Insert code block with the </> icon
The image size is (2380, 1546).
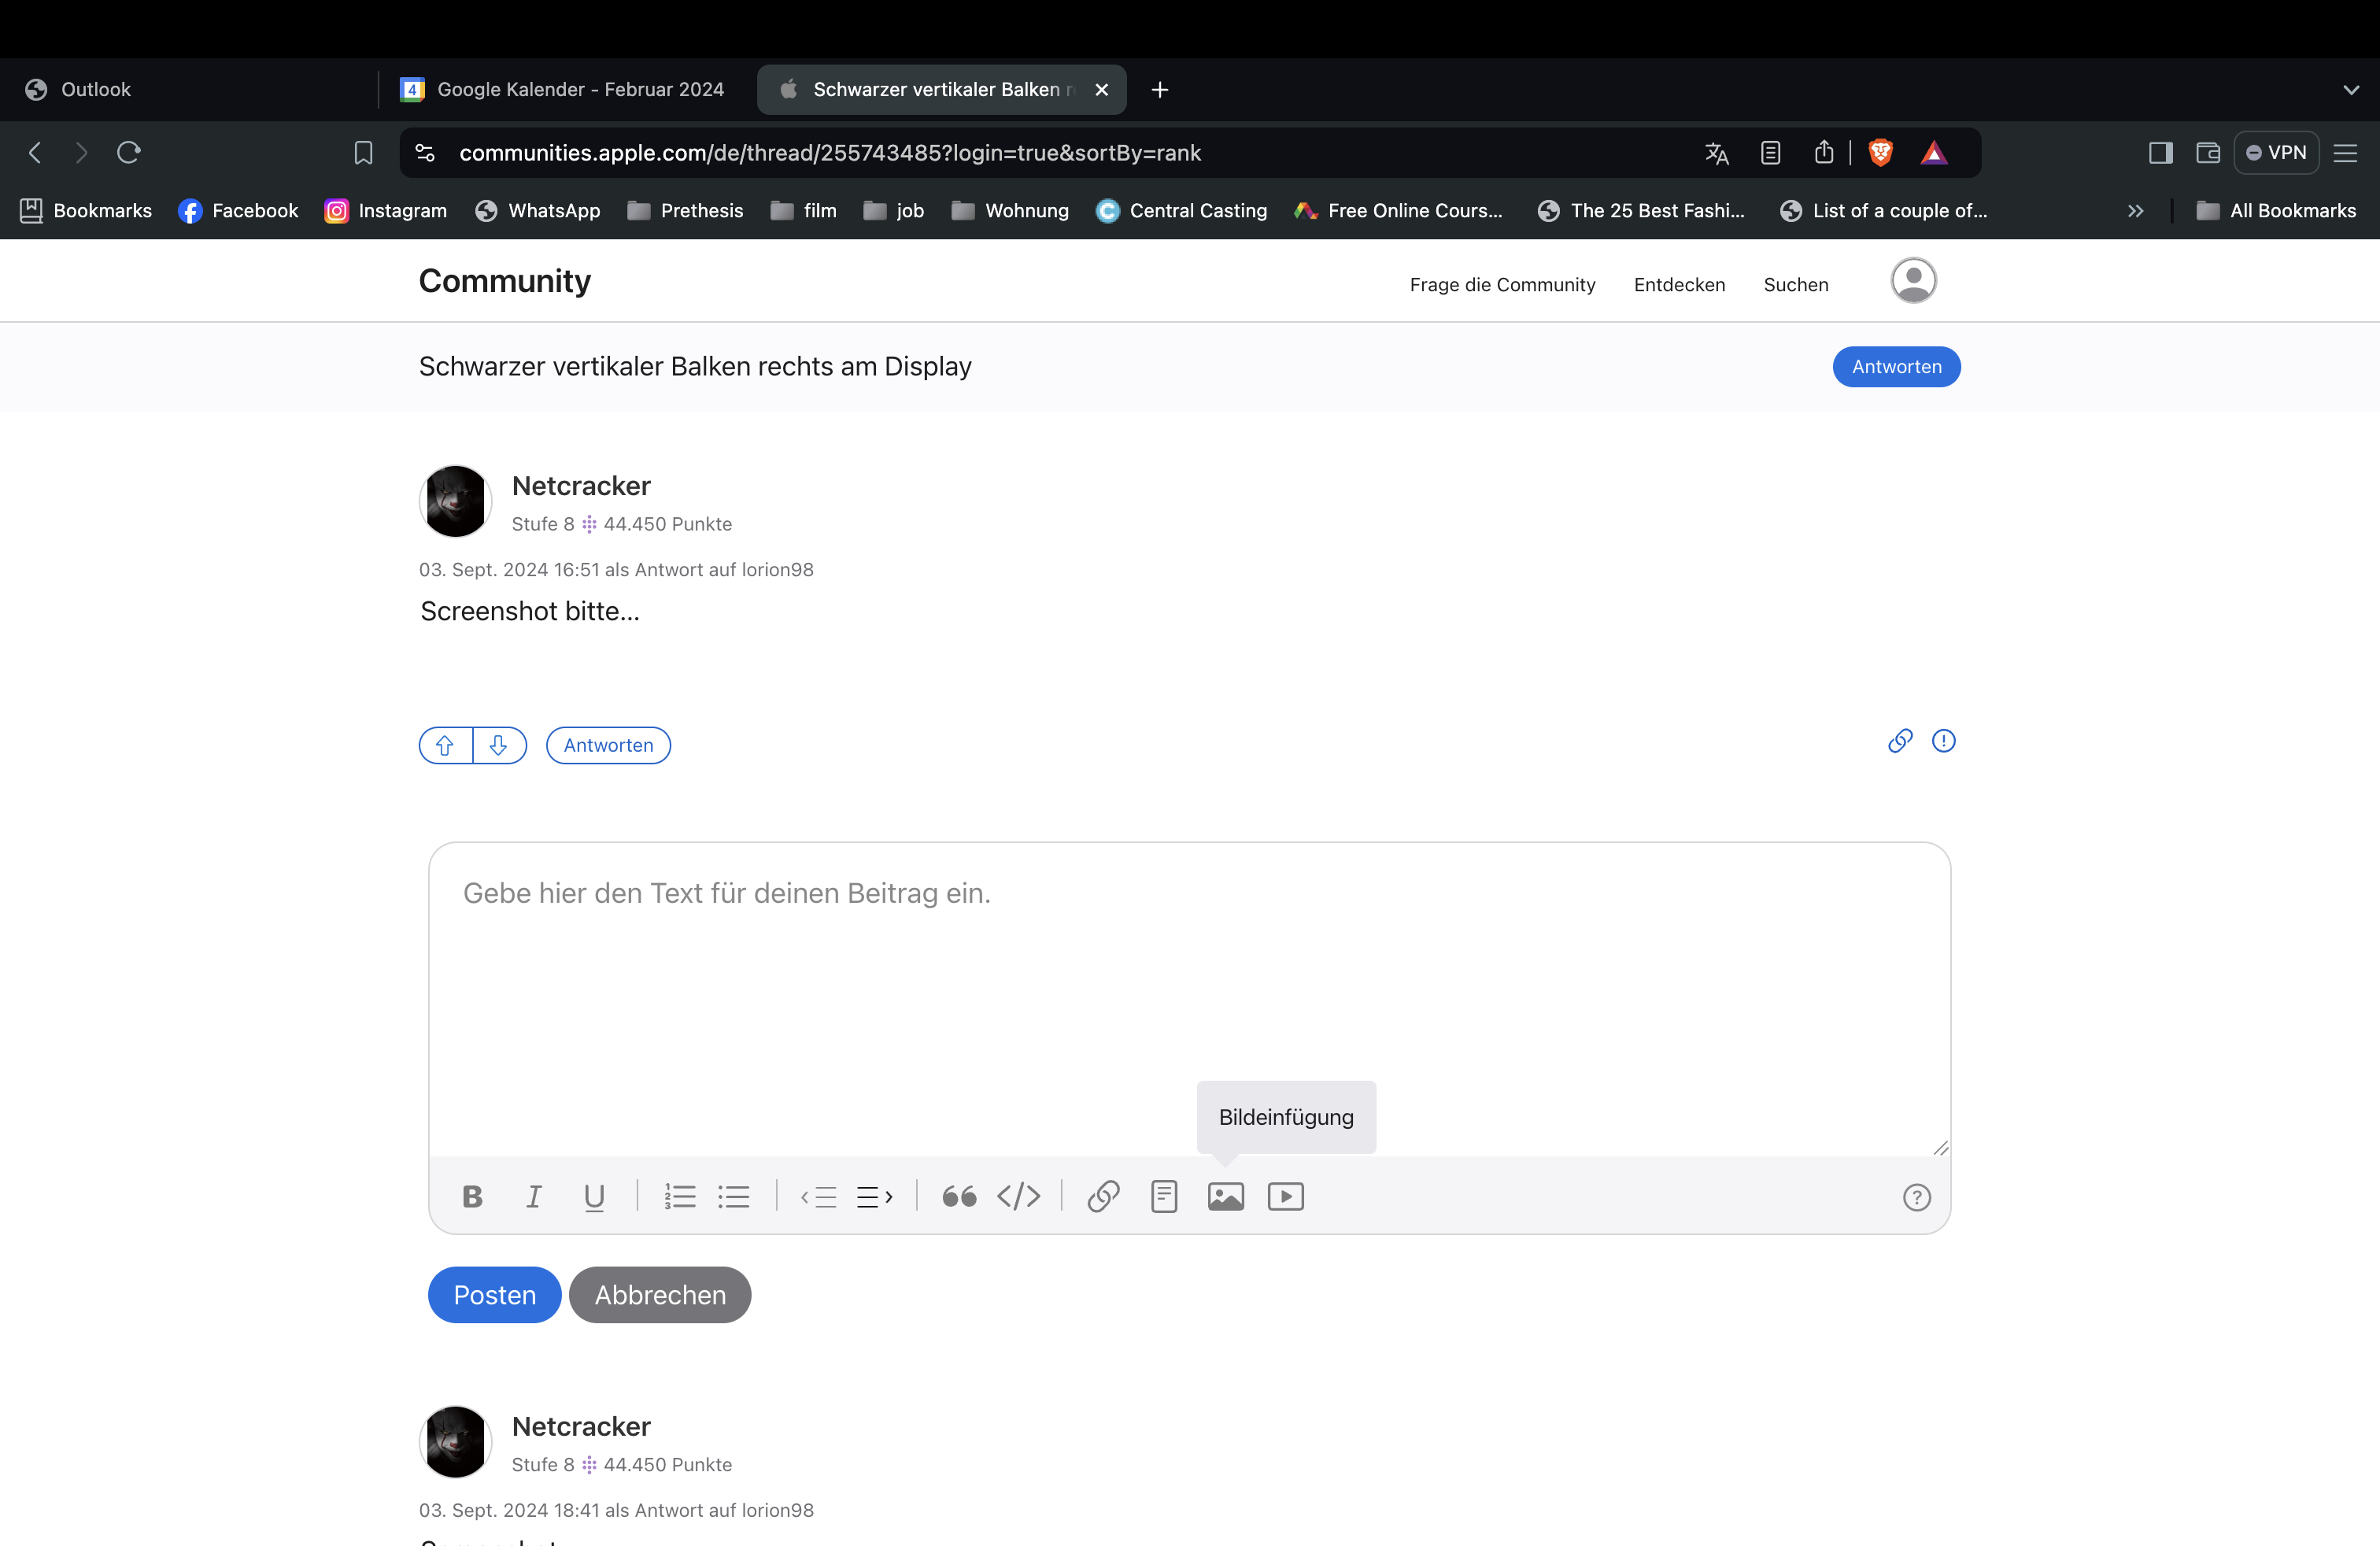pyautogui.click(x=1018, y=1196)
